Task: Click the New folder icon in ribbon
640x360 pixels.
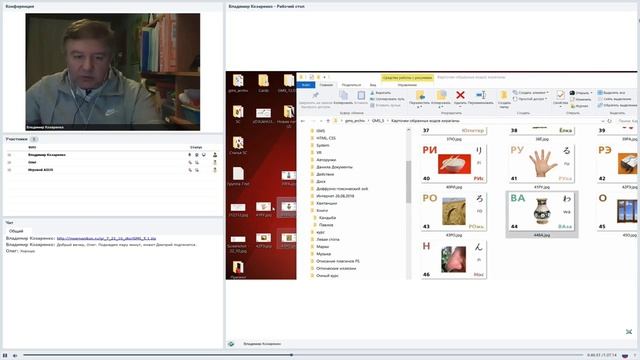Action: pyautogui.click(x=504, y=95)
